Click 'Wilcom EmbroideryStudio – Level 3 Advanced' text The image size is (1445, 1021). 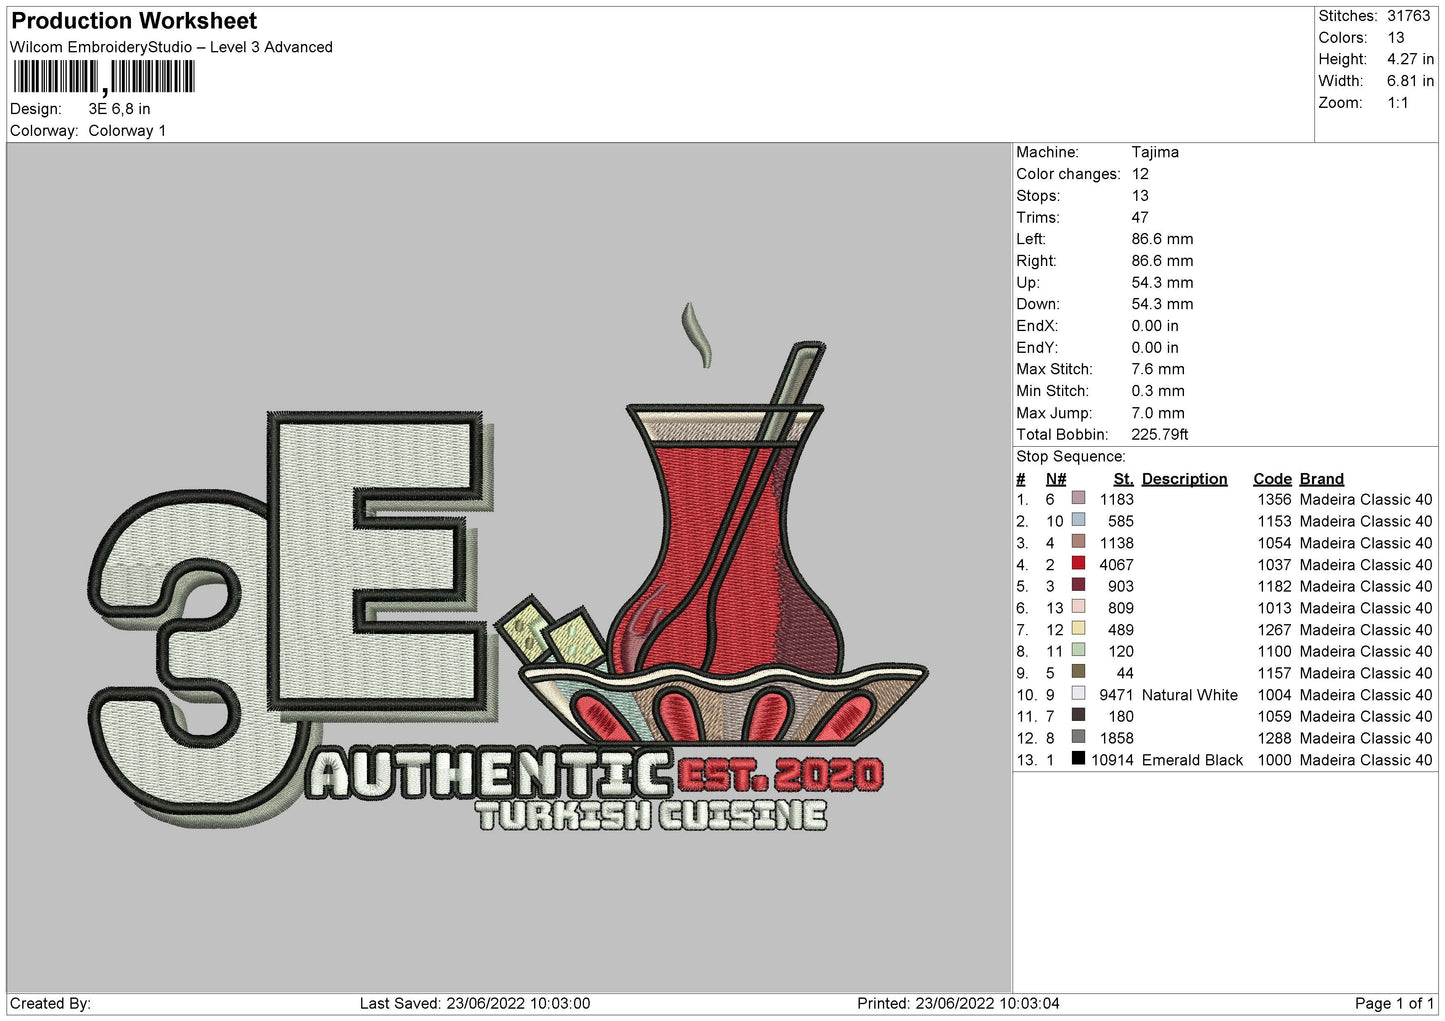coord(171,47)
